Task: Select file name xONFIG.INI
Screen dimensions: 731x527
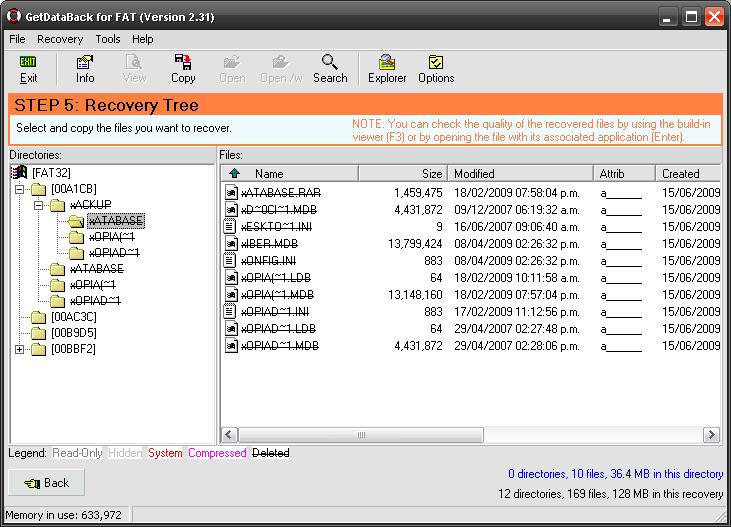Action: coord(268,261)
